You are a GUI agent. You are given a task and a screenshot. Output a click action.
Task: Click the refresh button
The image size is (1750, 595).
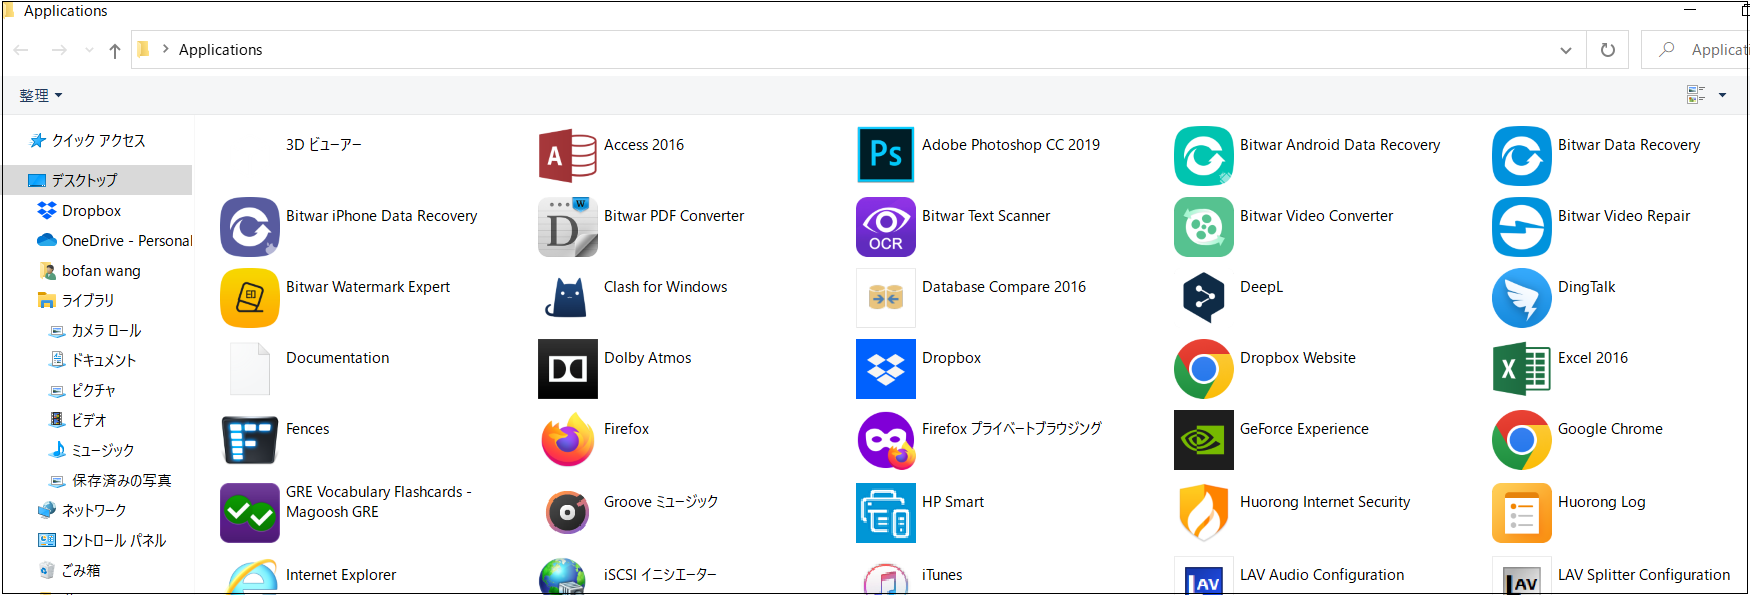coord(1608,50)
